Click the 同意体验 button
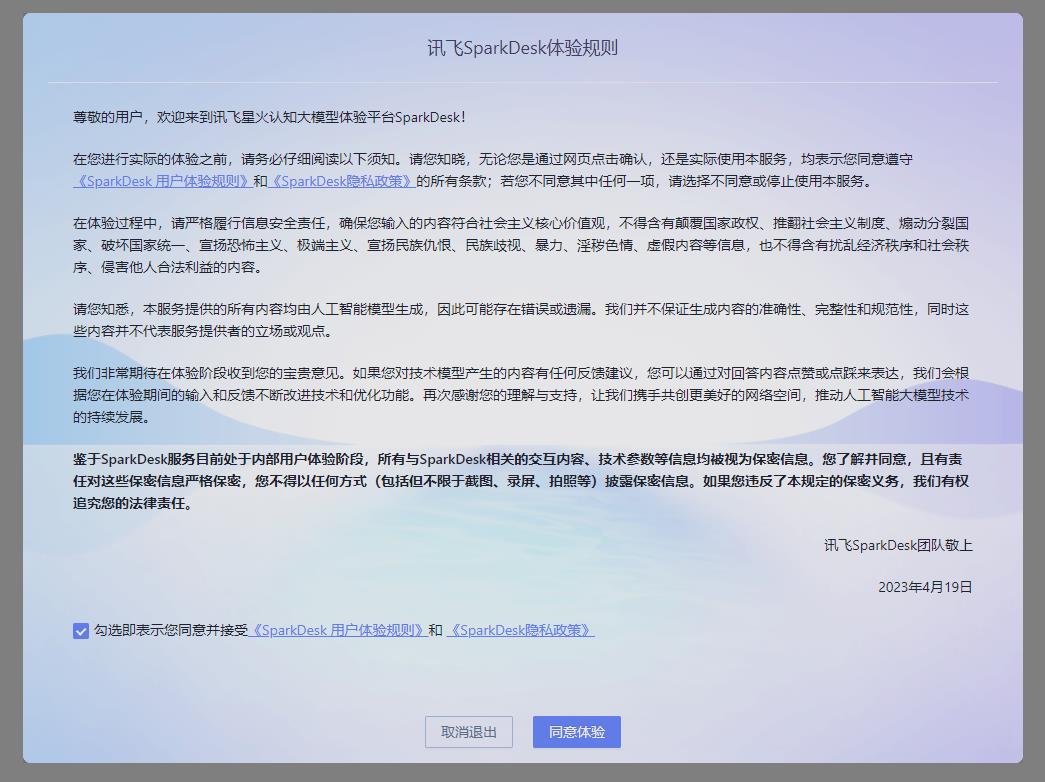Screen dimensions: 1045x782 click(x=576, y=732)
